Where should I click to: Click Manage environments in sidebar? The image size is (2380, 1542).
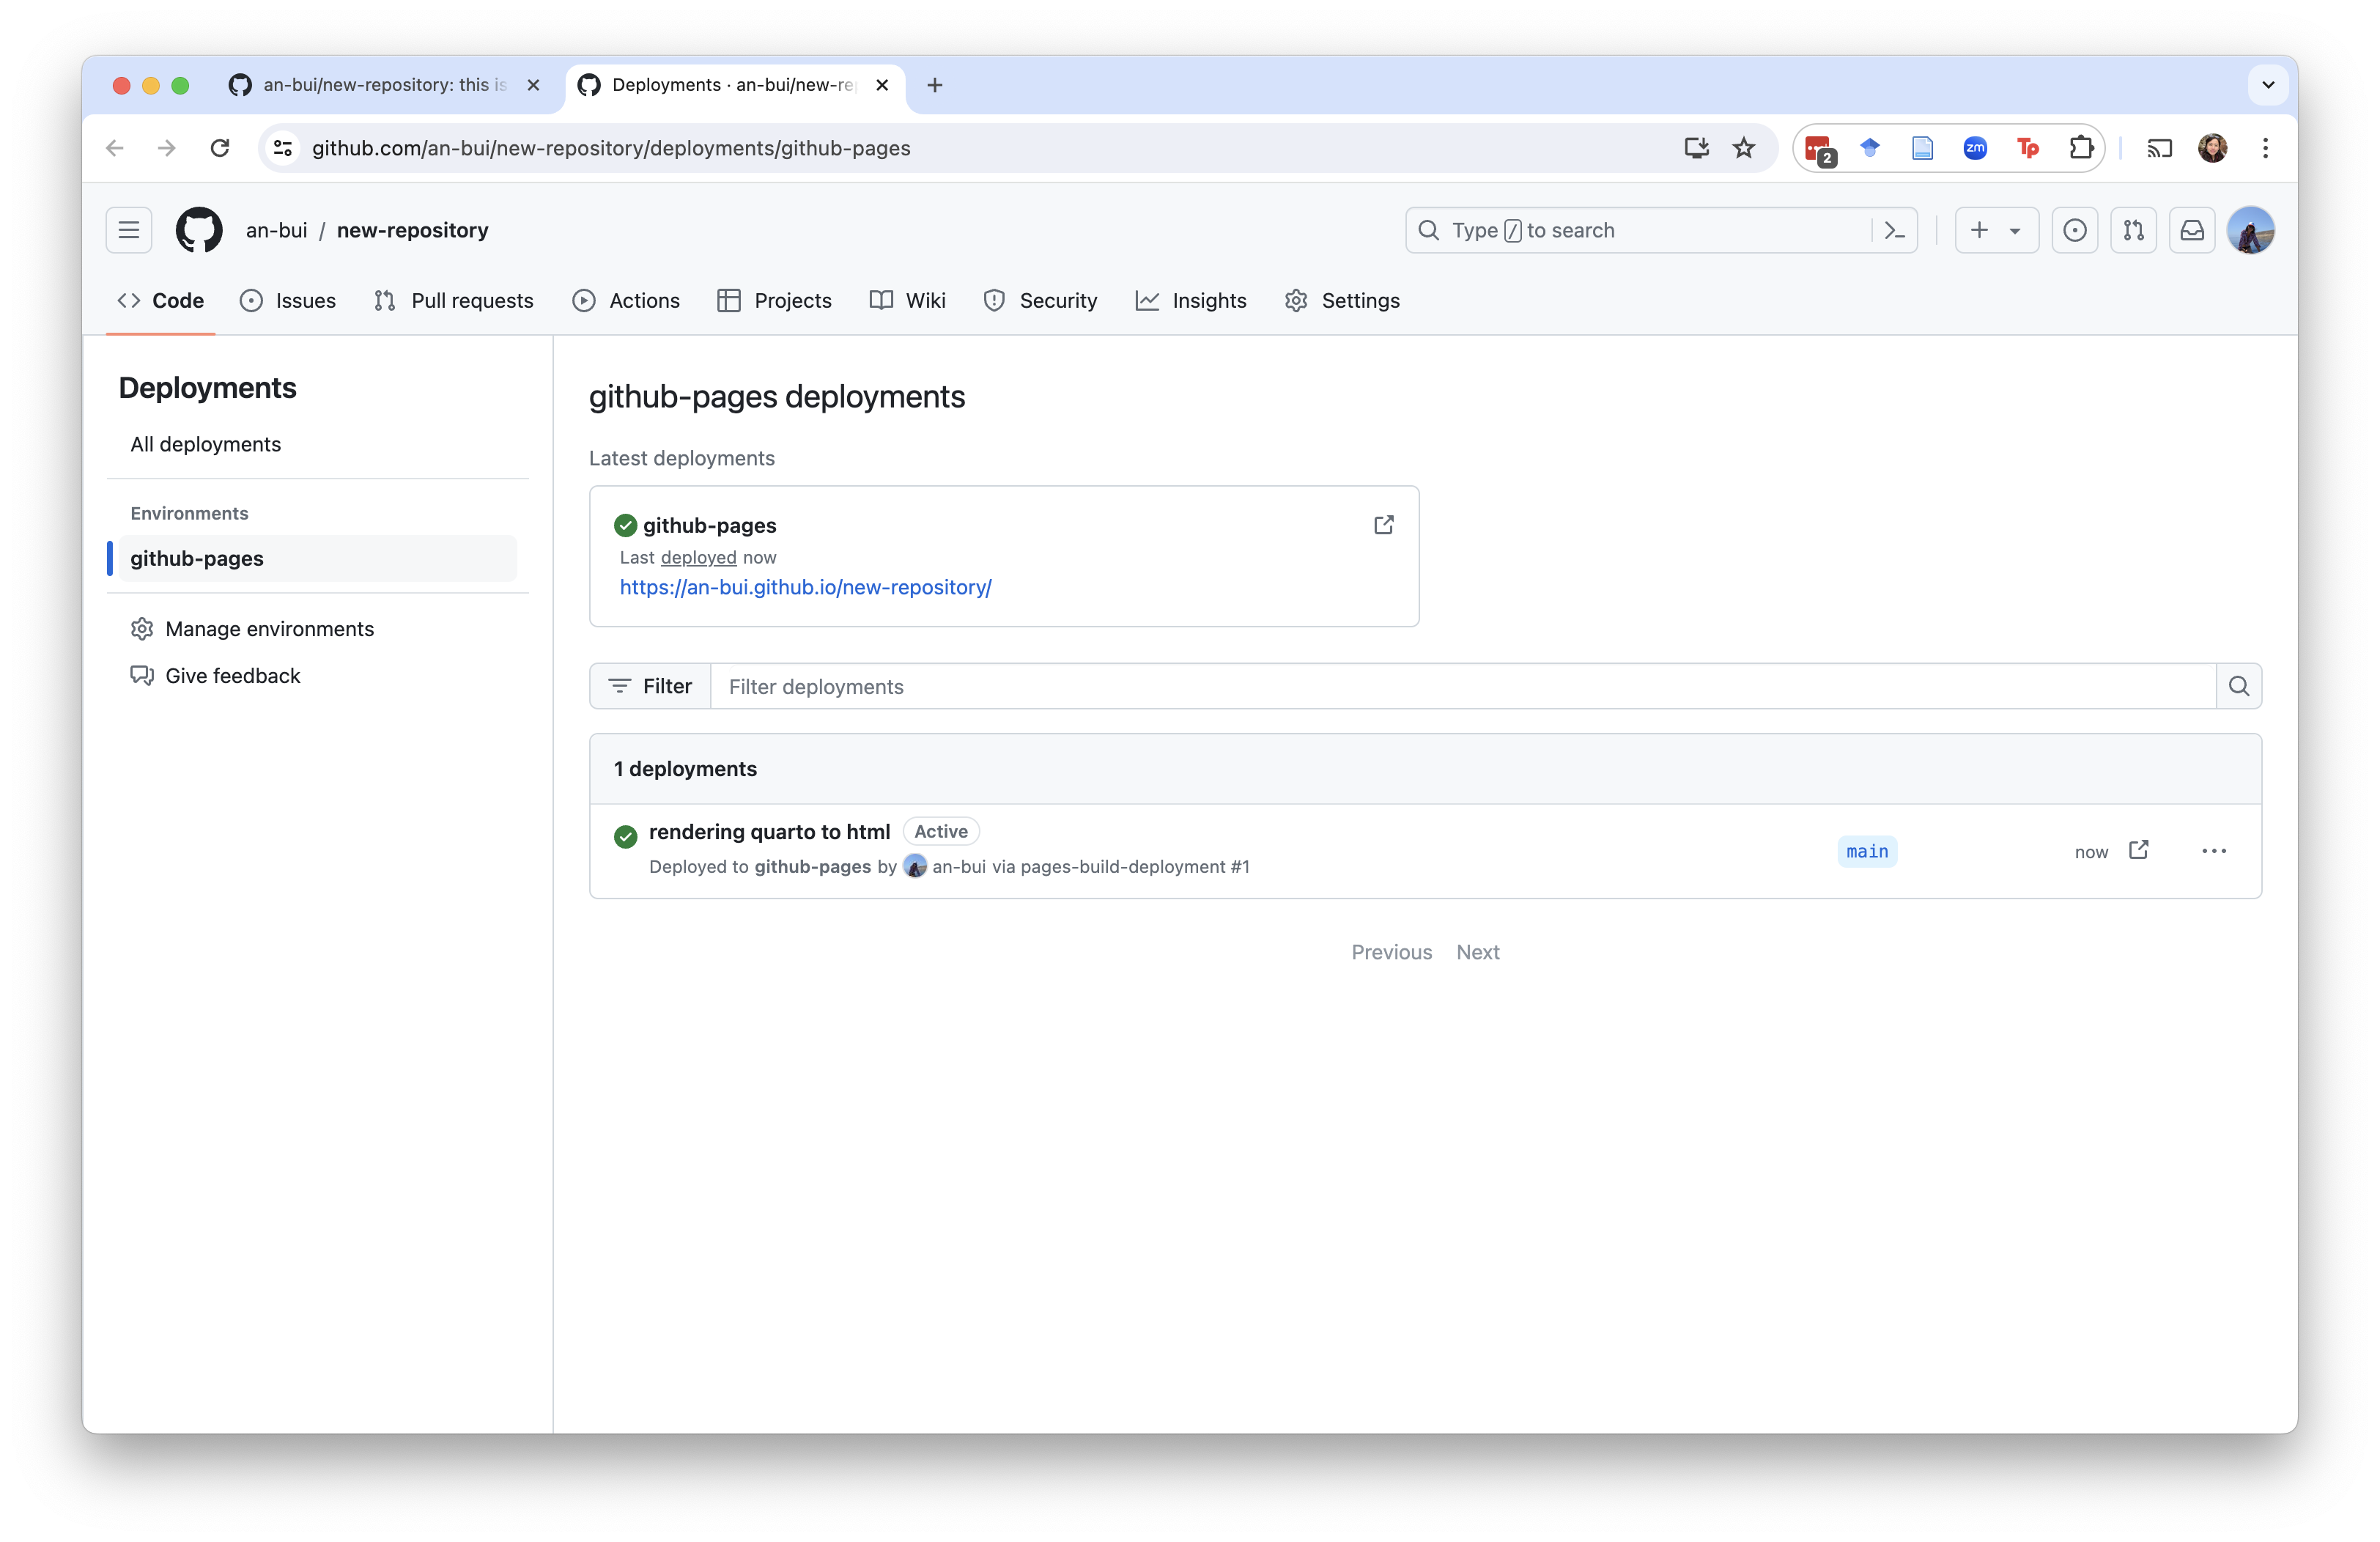[269, 629]
